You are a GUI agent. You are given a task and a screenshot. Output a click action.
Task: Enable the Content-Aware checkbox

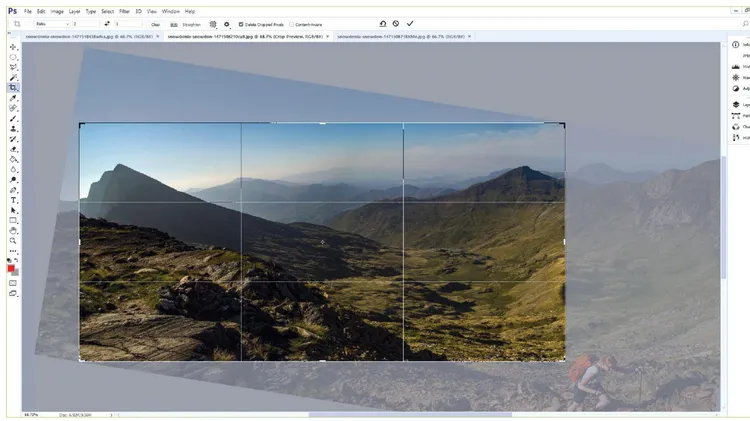[291, 24]
